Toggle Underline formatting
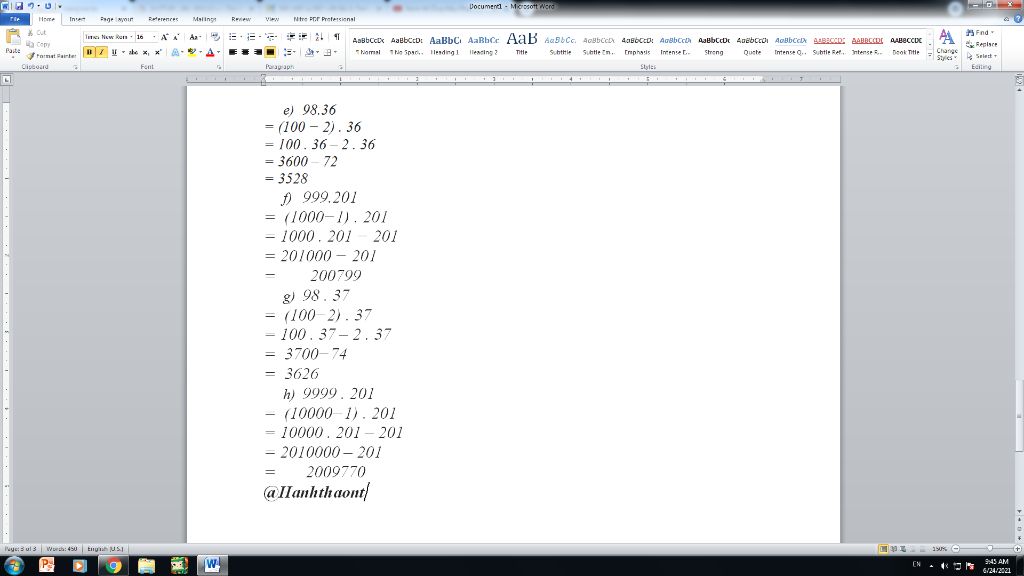The height and width of the screenshot is (576, 1024). coord(114,52)
